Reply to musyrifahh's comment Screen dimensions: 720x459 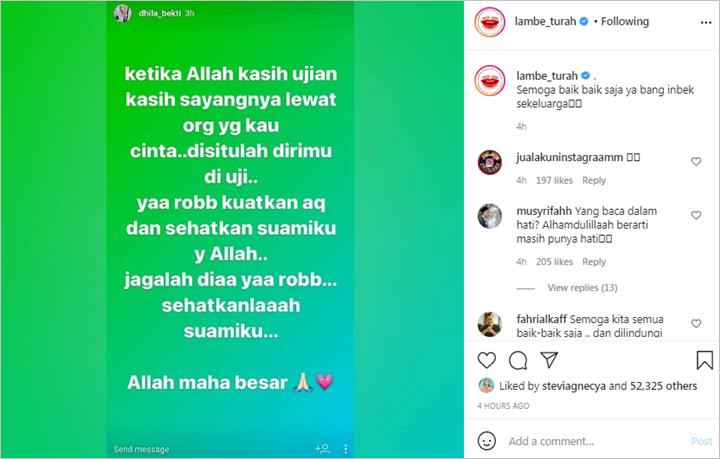594,262
